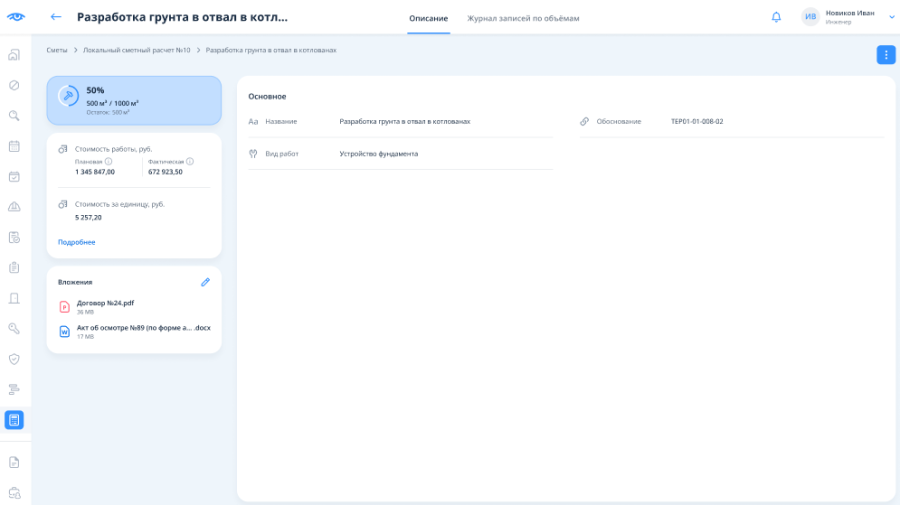Show info for Фактическая cost

tap(190, 161)
